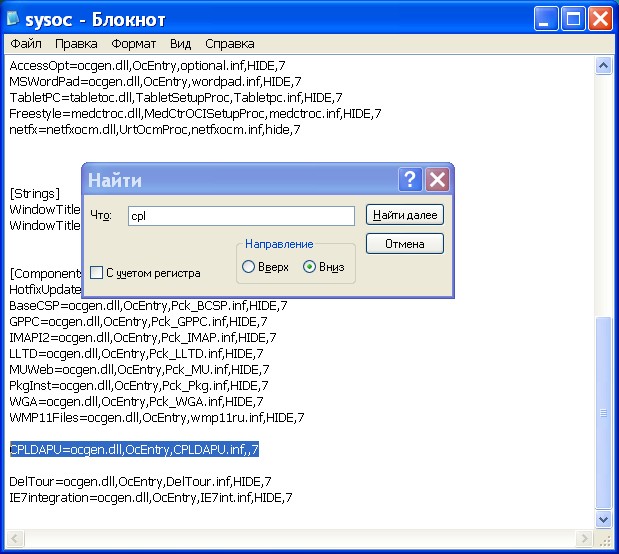Click the netfx=netfxocm.dll line
619x554 pixels.
[x=155, y=130]
